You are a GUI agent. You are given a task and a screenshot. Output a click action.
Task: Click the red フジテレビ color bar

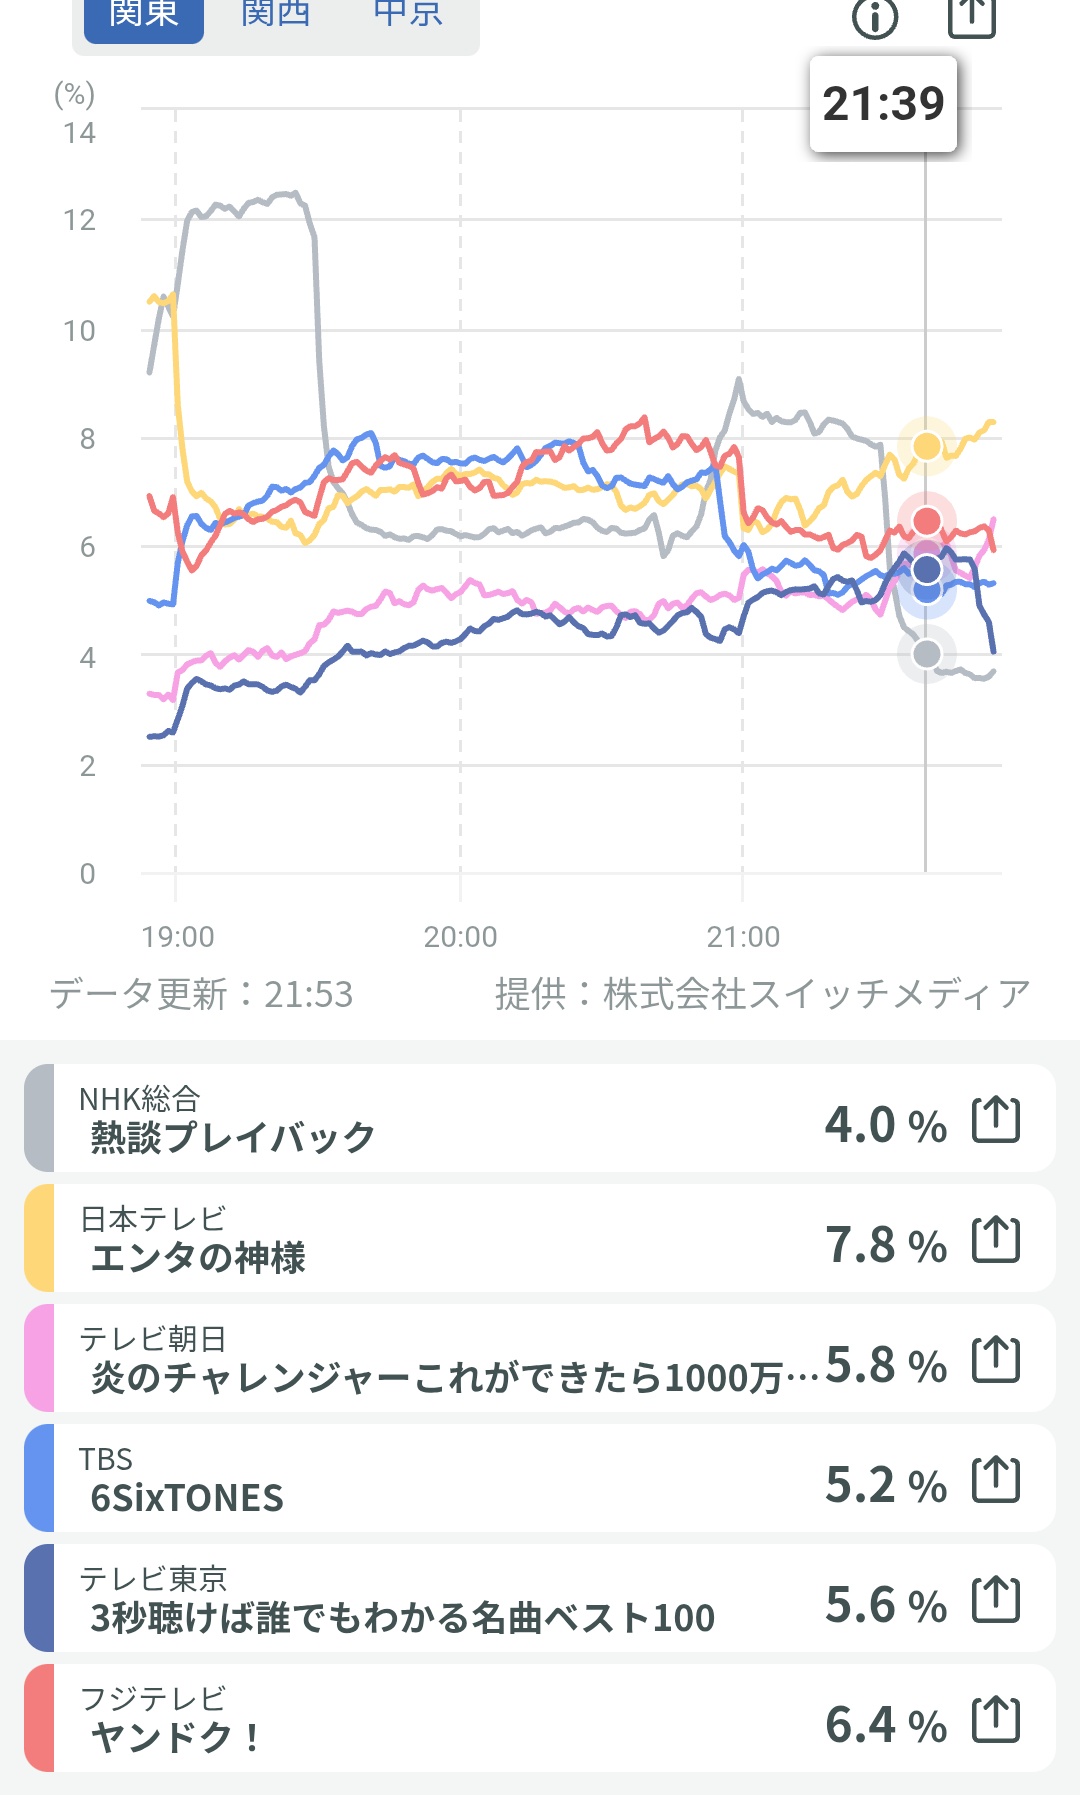coord(39,1719)
